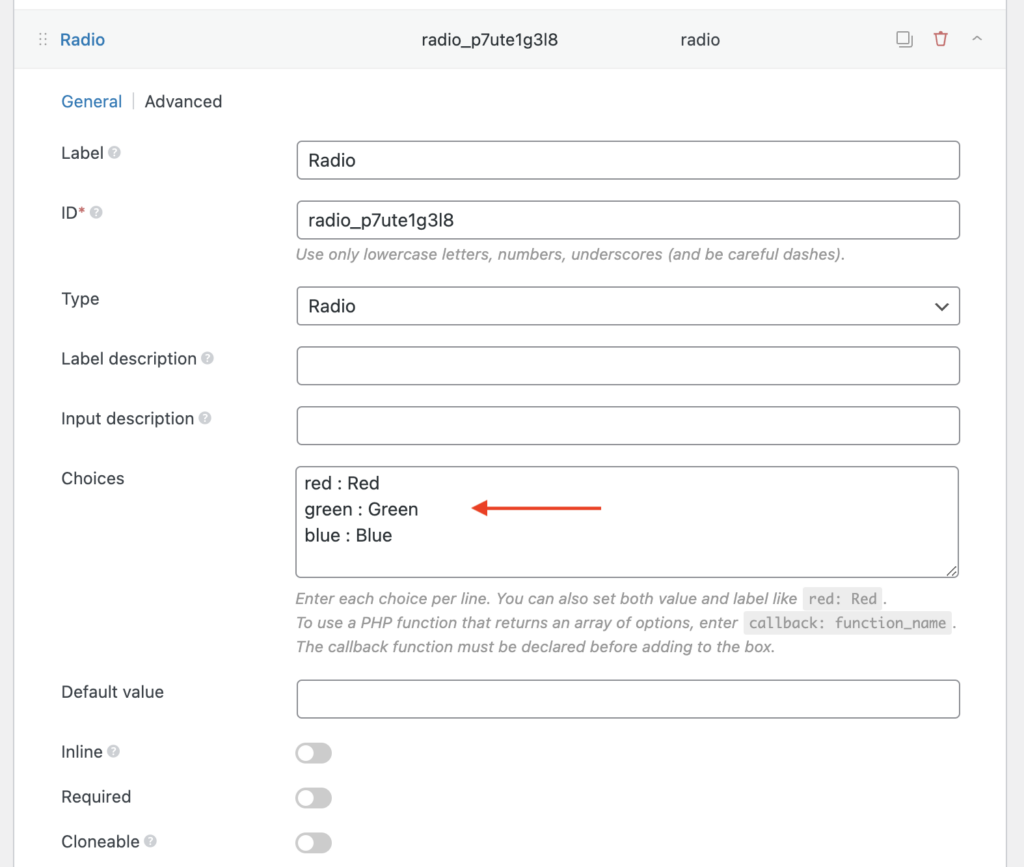Turn on the Required toggle

point(313,797)
